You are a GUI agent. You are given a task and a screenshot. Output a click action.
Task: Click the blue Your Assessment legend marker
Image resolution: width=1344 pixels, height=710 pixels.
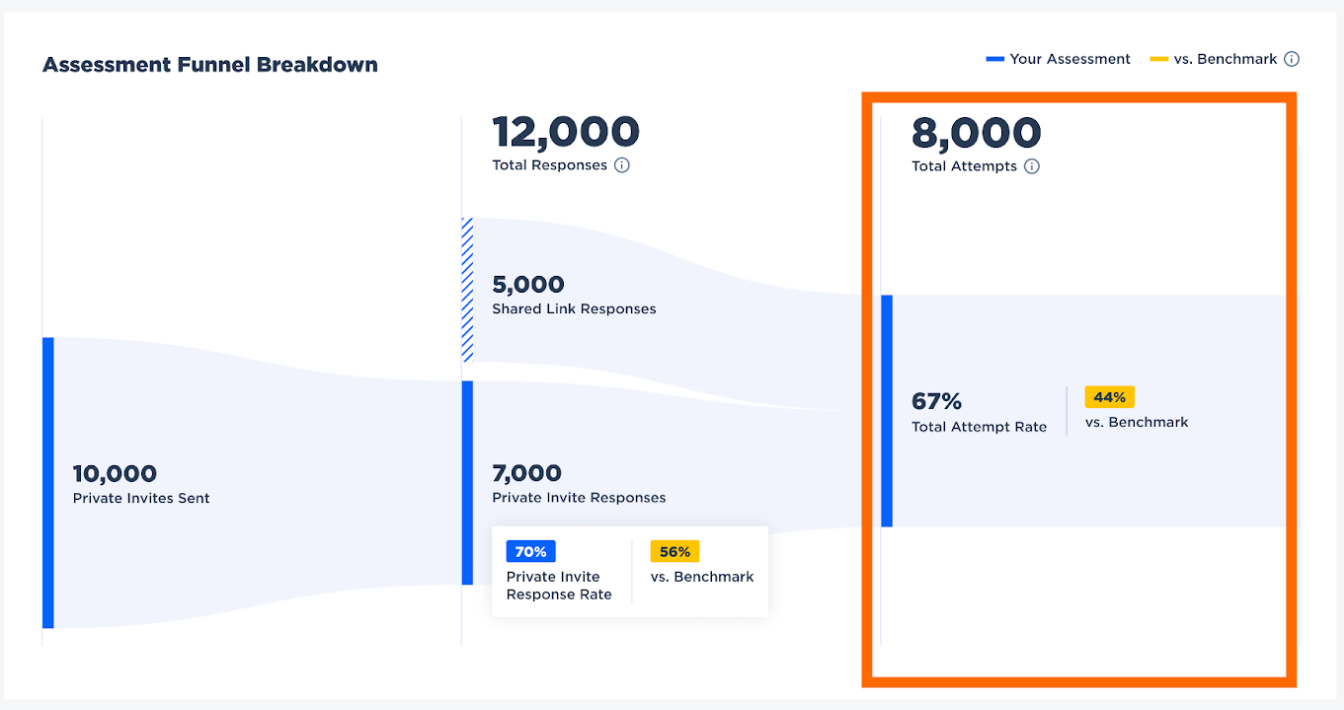(995, 59)
